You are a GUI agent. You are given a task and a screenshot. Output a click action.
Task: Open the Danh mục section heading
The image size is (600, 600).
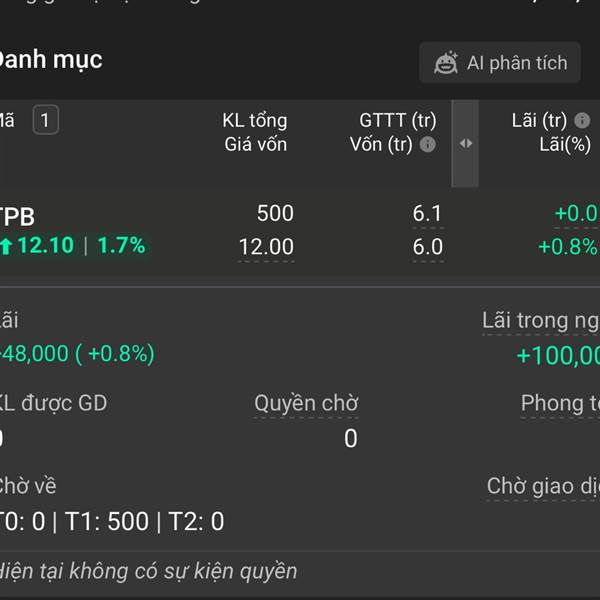tap(50, 60)
